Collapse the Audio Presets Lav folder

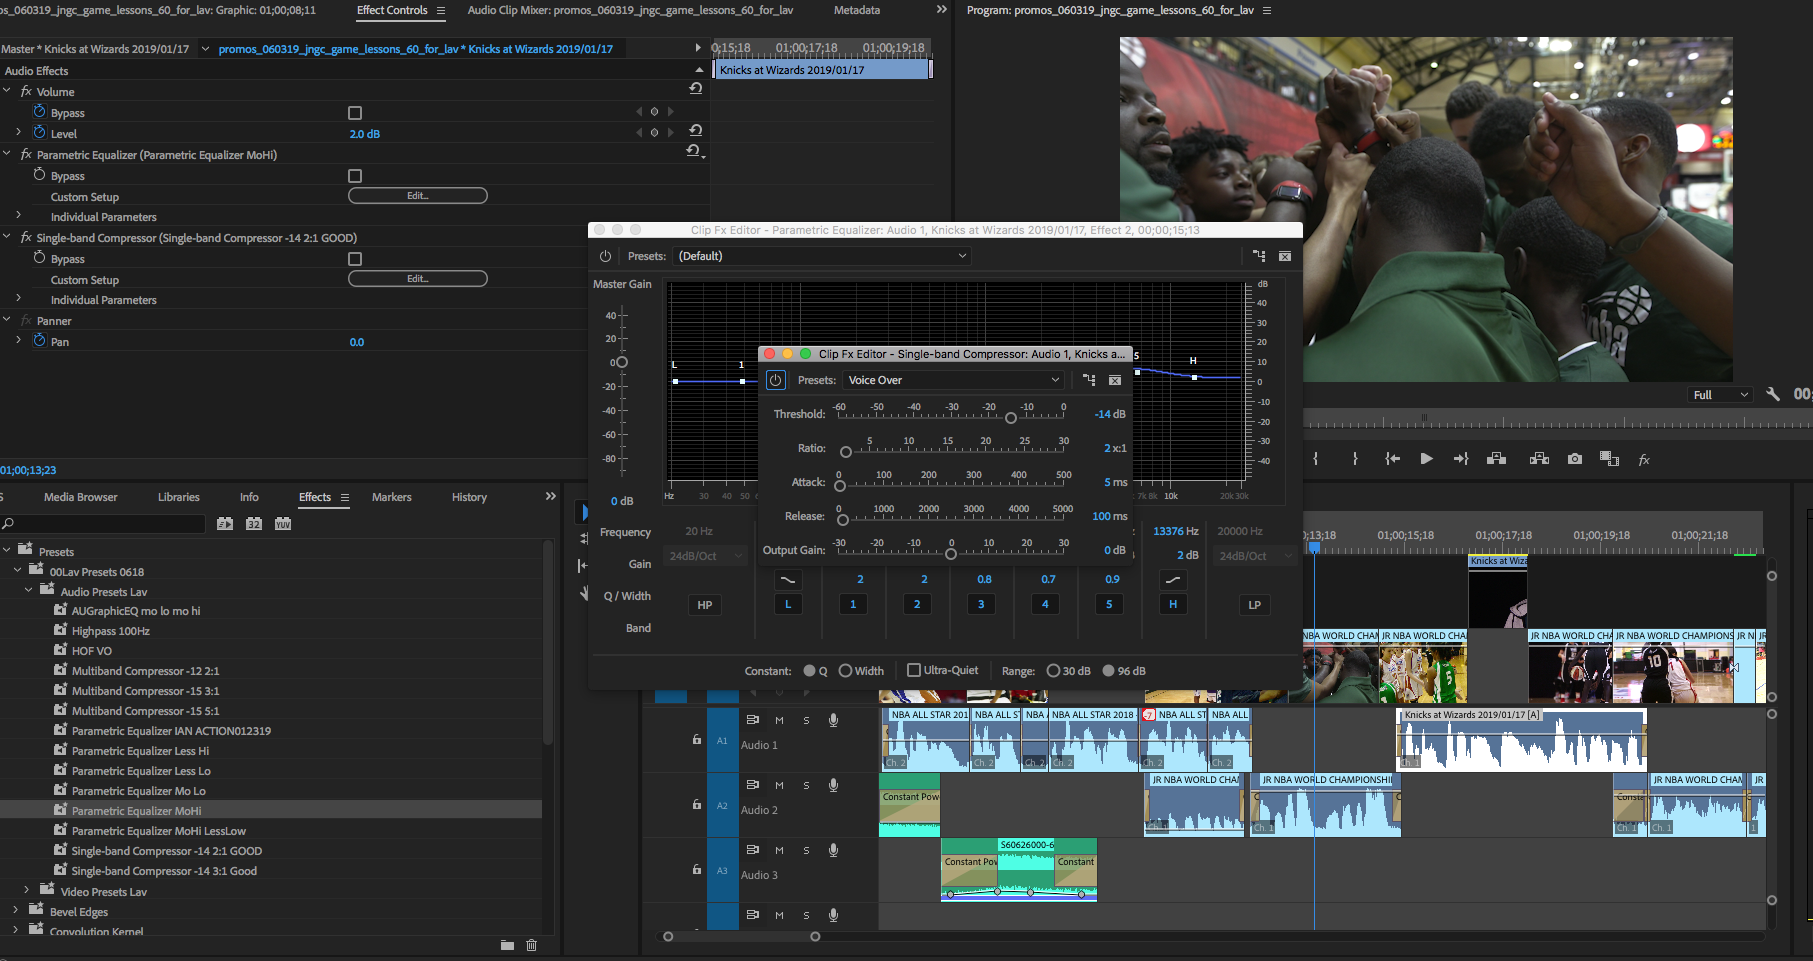[28, 591]
